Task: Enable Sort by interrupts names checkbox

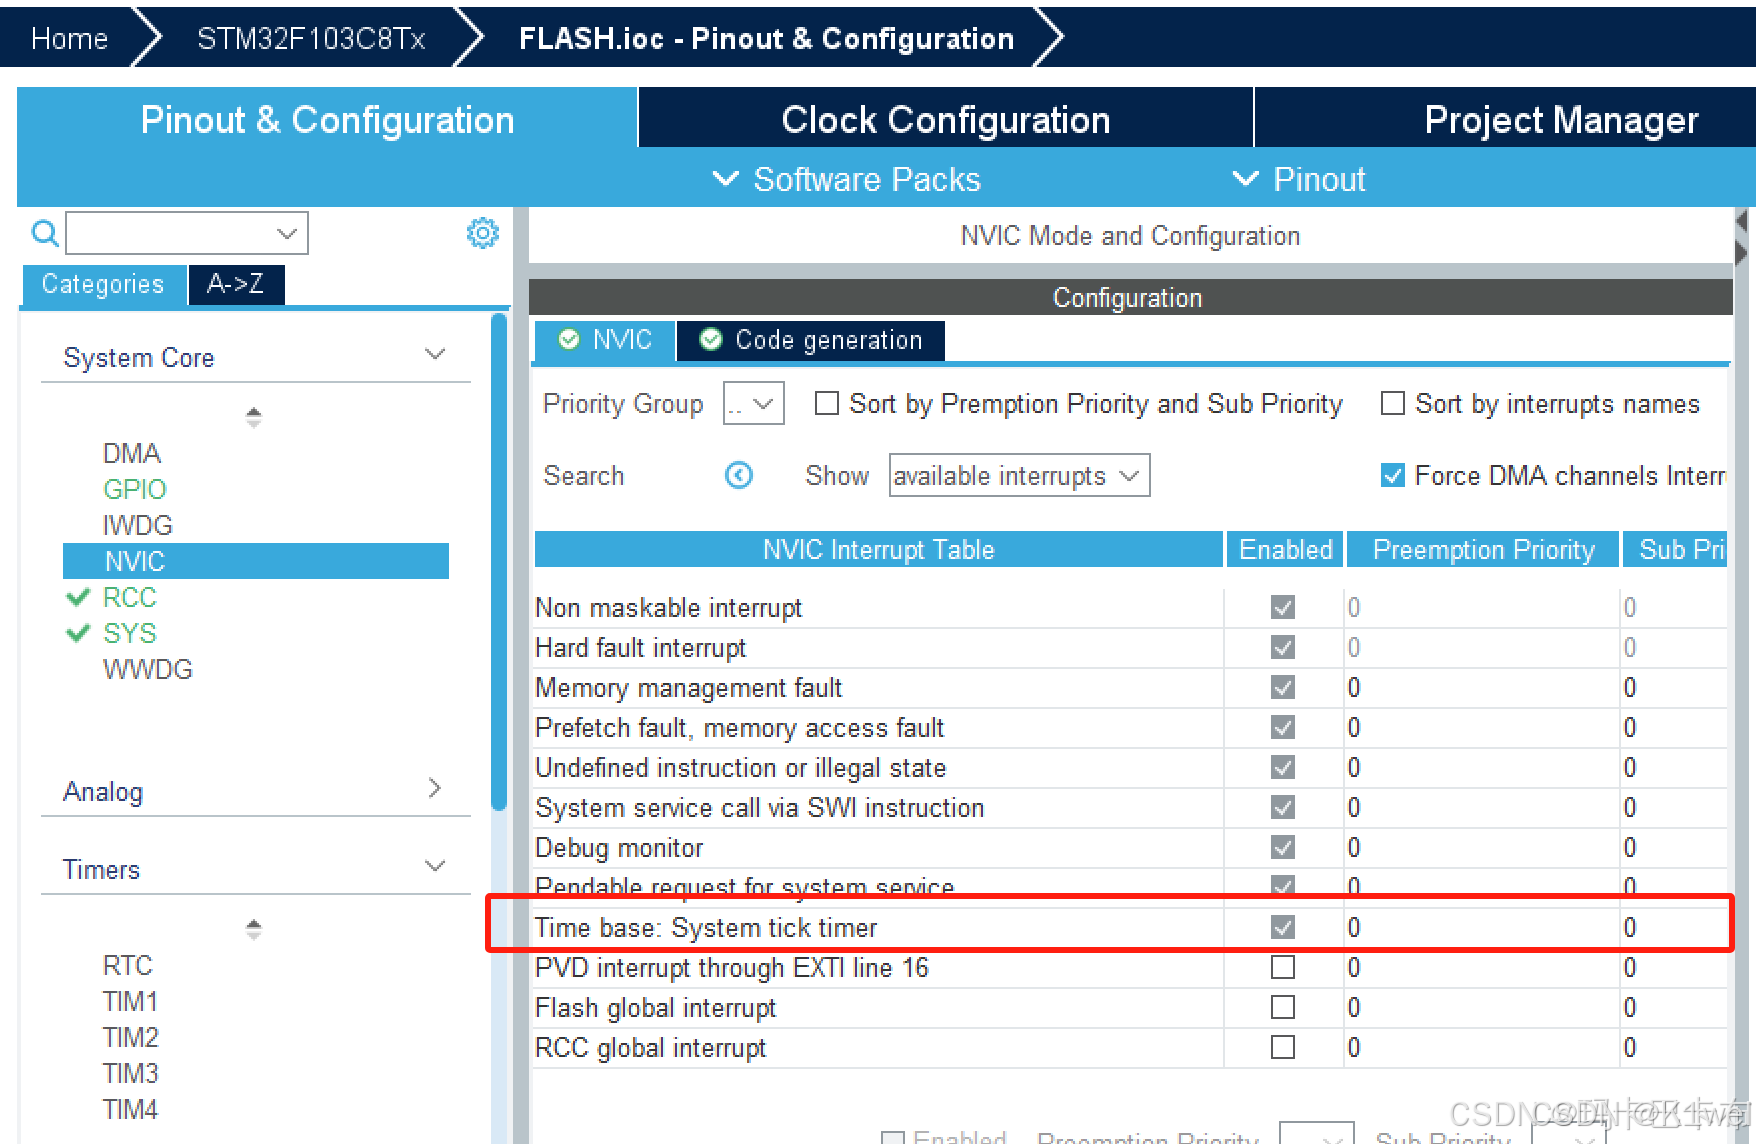Action: click(x=1393, y=403)
